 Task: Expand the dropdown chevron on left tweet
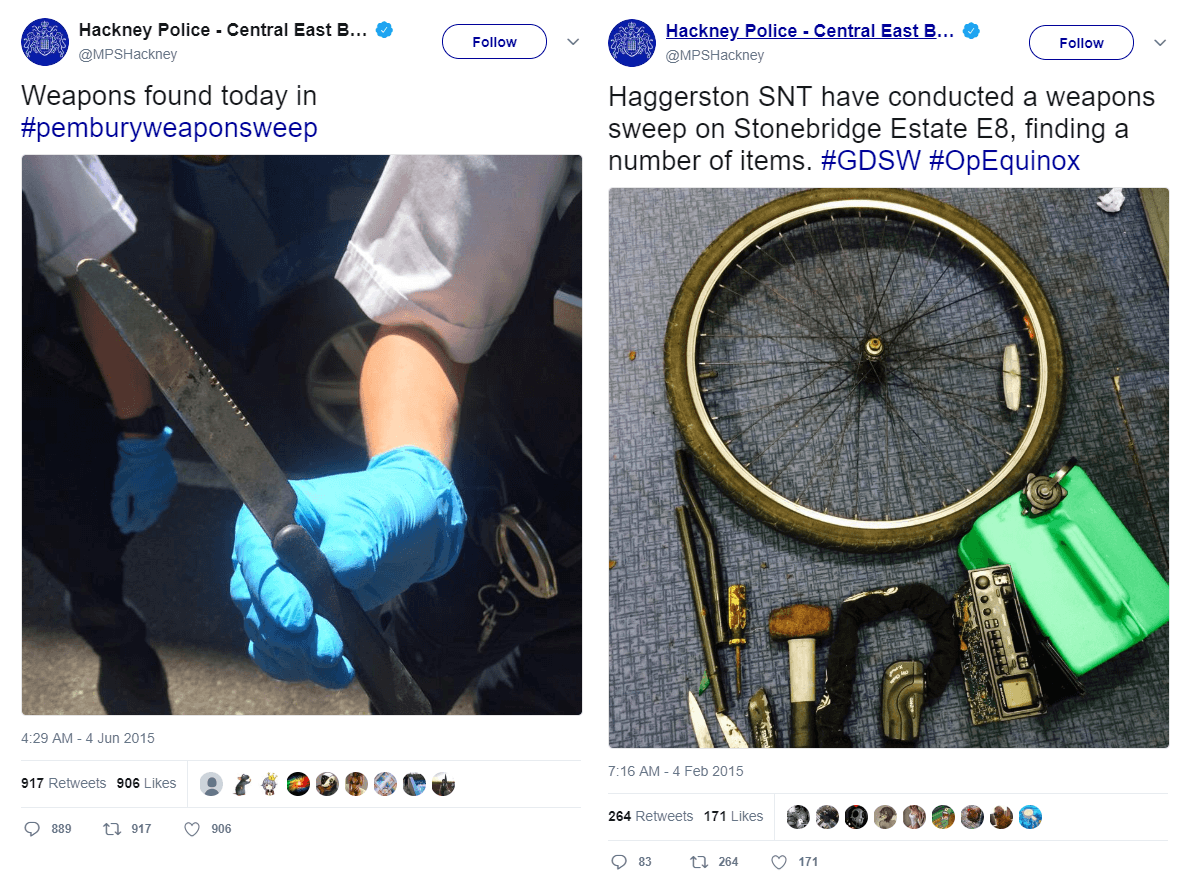[x=573, y=42]
